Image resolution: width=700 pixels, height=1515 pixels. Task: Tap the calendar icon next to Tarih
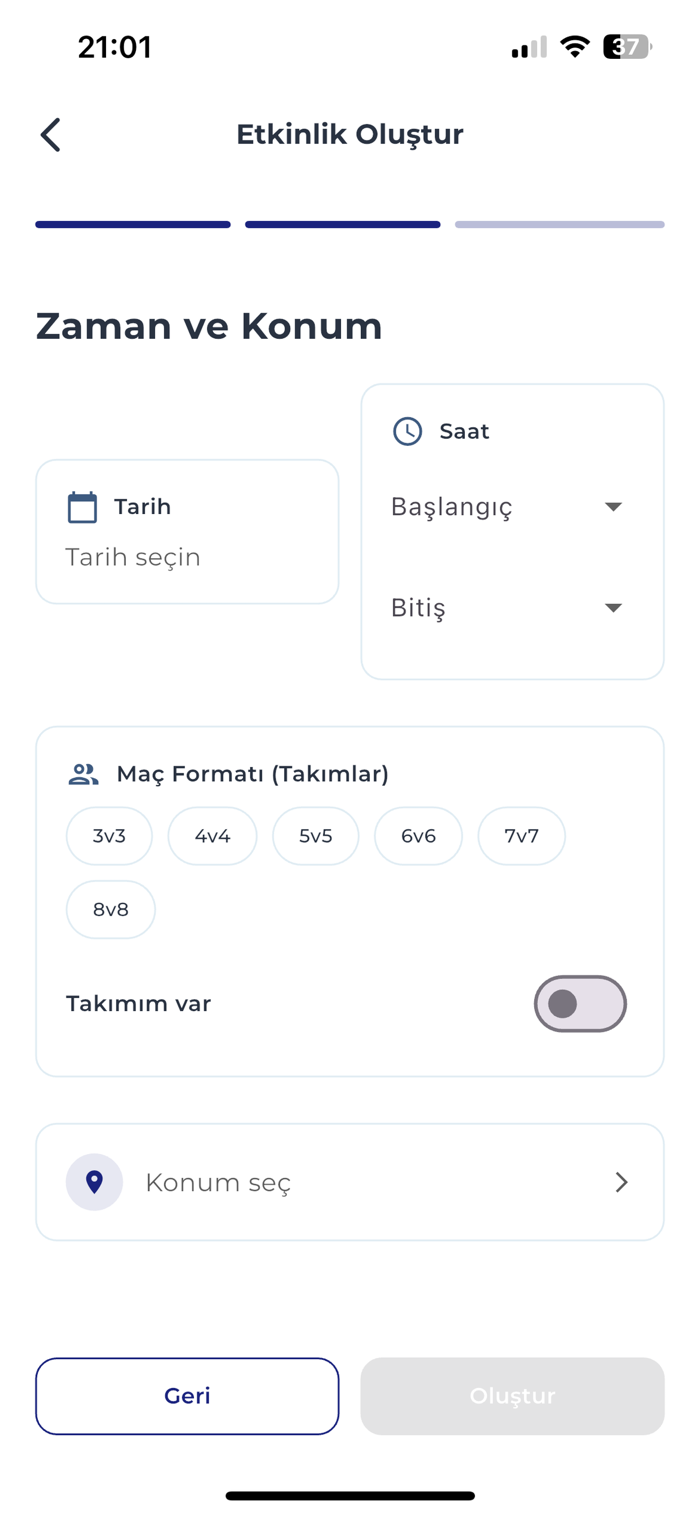click(x=82, y=507)
